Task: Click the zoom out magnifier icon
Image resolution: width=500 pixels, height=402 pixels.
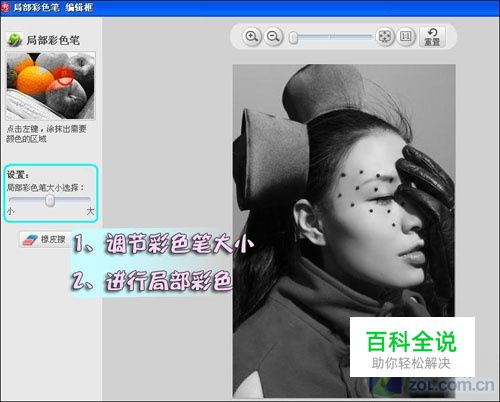Action: (x=273, y=37)
